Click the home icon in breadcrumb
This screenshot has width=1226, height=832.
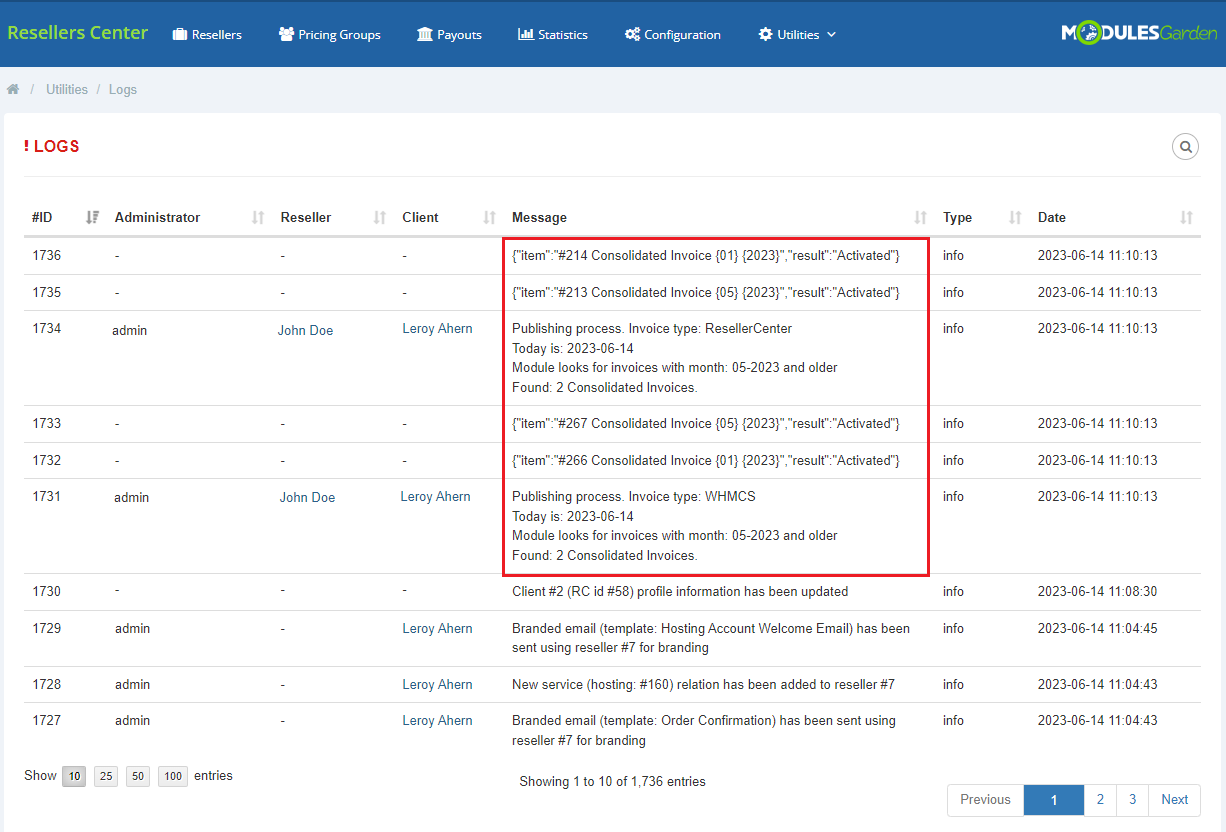(x=13, y=89)
